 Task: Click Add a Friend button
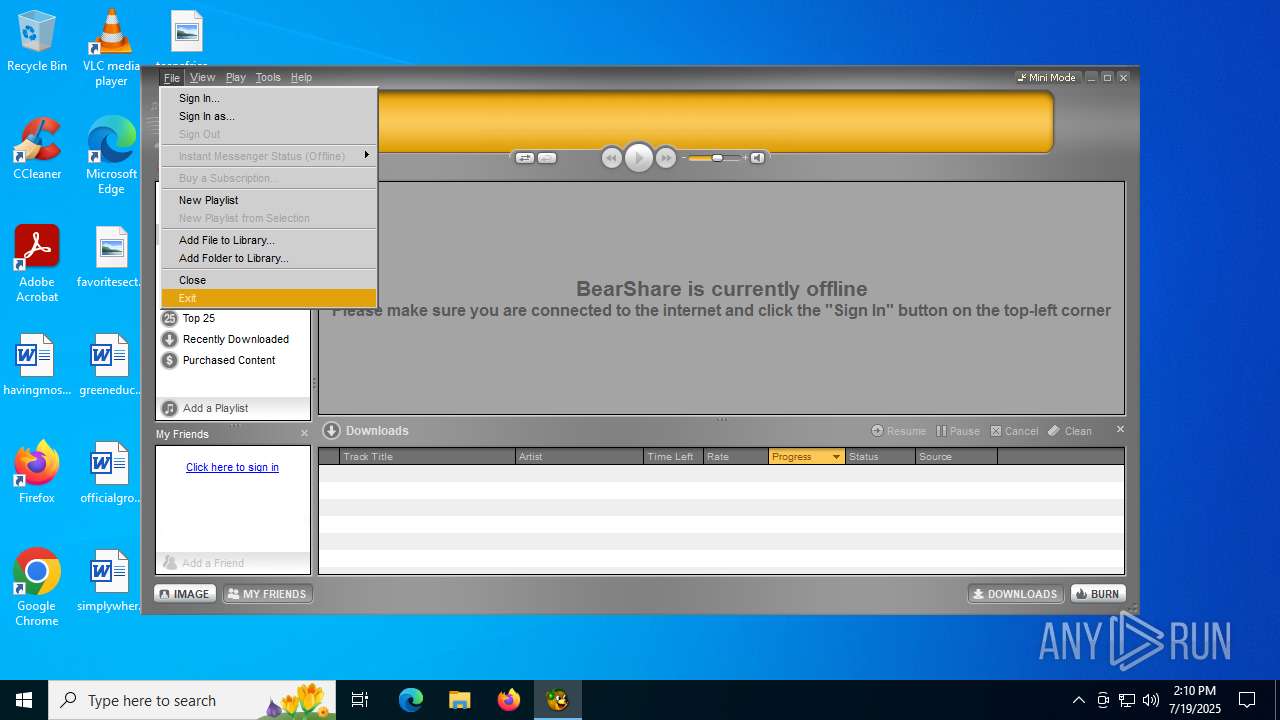click(x=233, y=563)
